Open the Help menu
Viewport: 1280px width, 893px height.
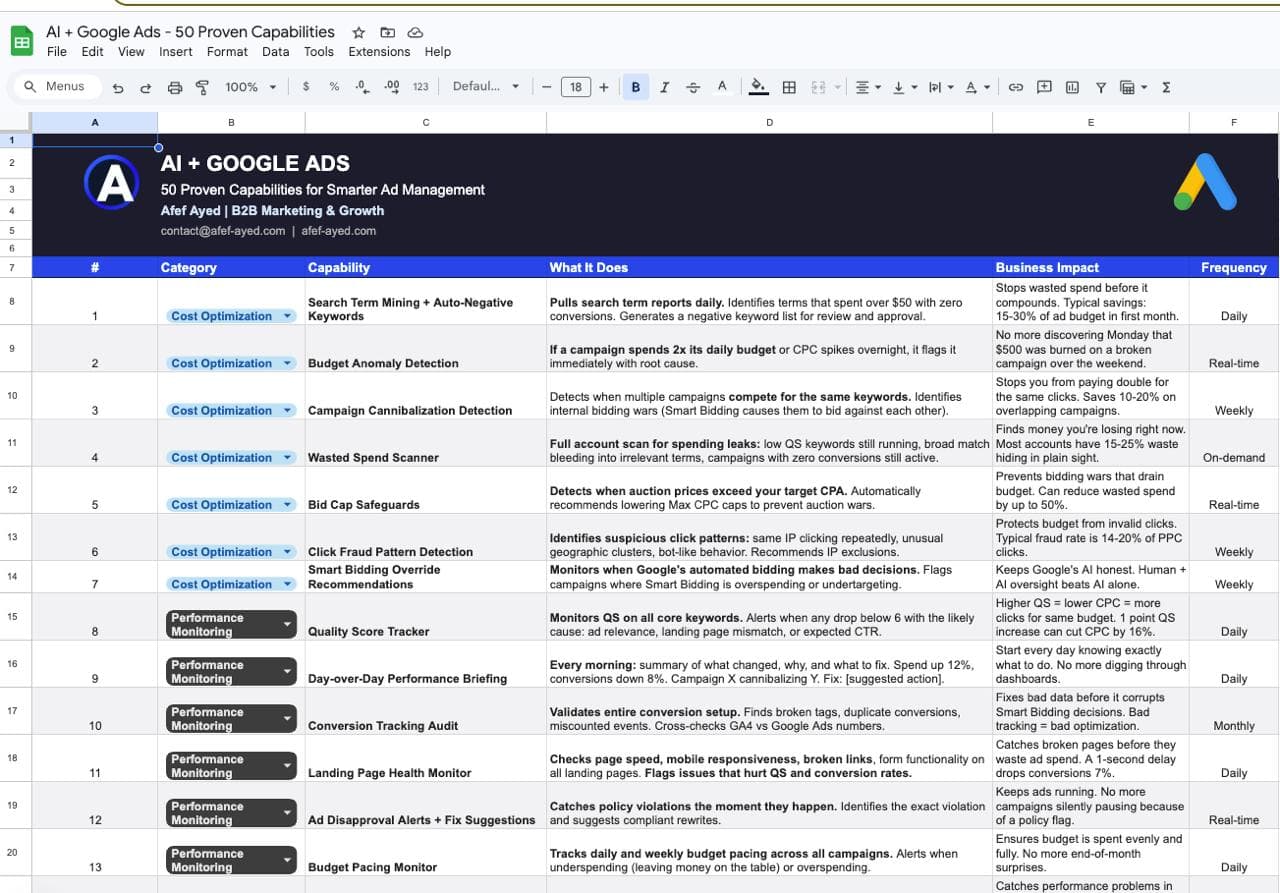tap(437, 52)
